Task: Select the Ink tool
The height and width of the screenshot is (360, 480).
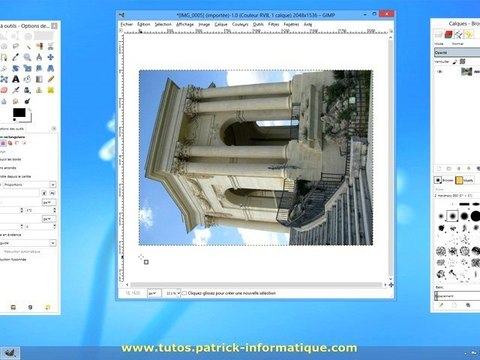Action: point(28,90)
